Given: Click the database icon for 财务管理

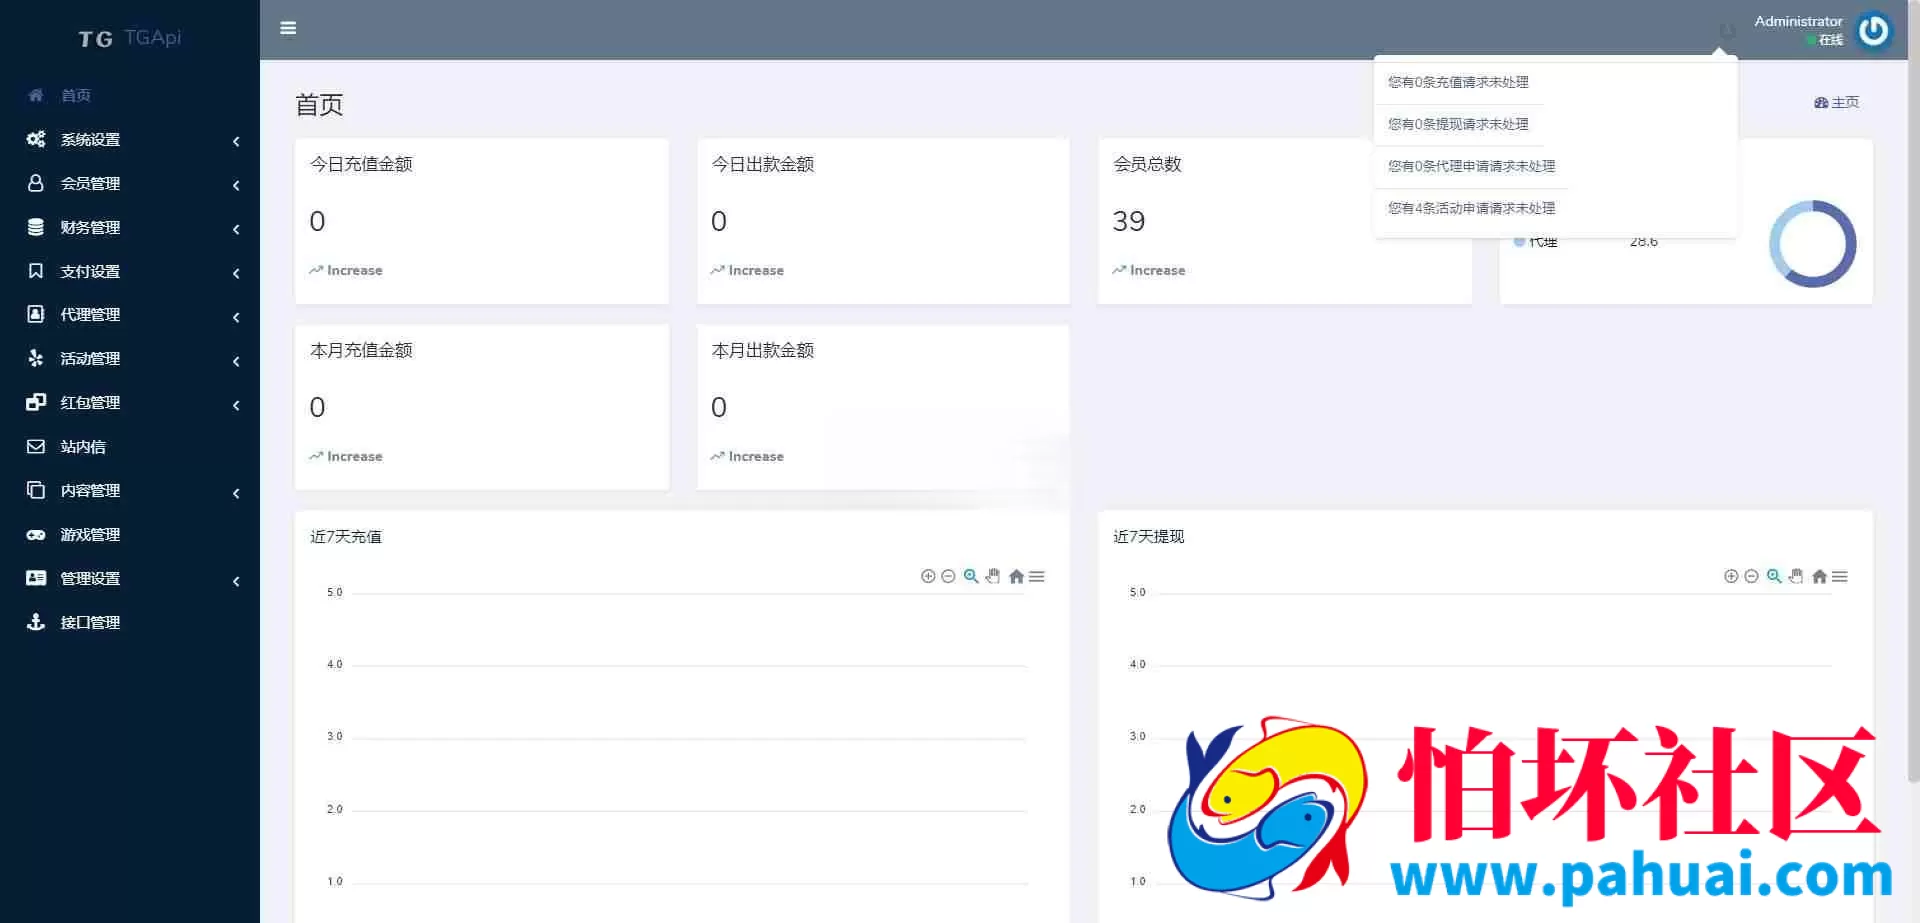Looking at the screenshot, I should [x=36, y=227].
